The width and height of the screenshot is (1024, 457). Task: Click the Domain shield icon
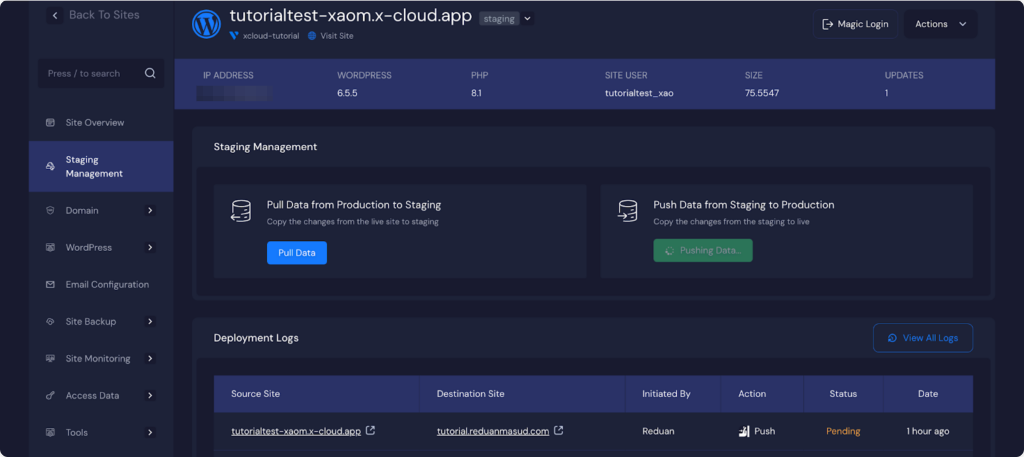point(50,210)
